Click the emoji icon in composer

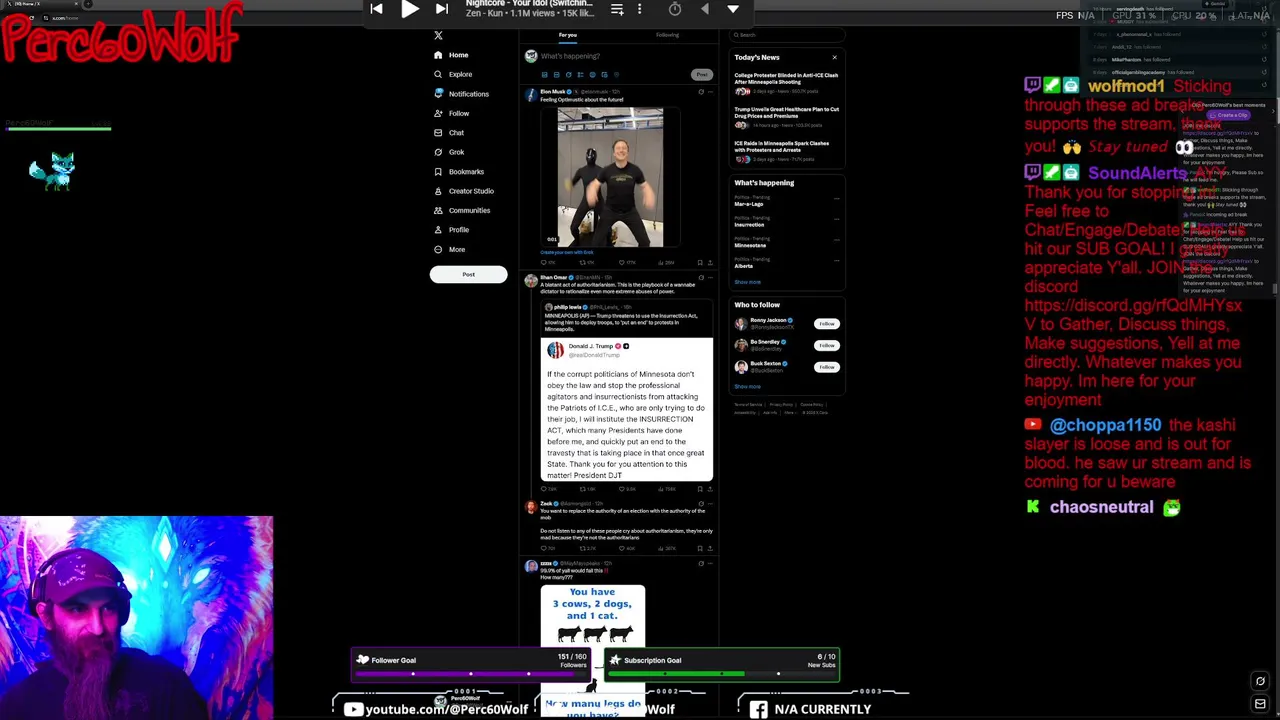coord(593,75)
